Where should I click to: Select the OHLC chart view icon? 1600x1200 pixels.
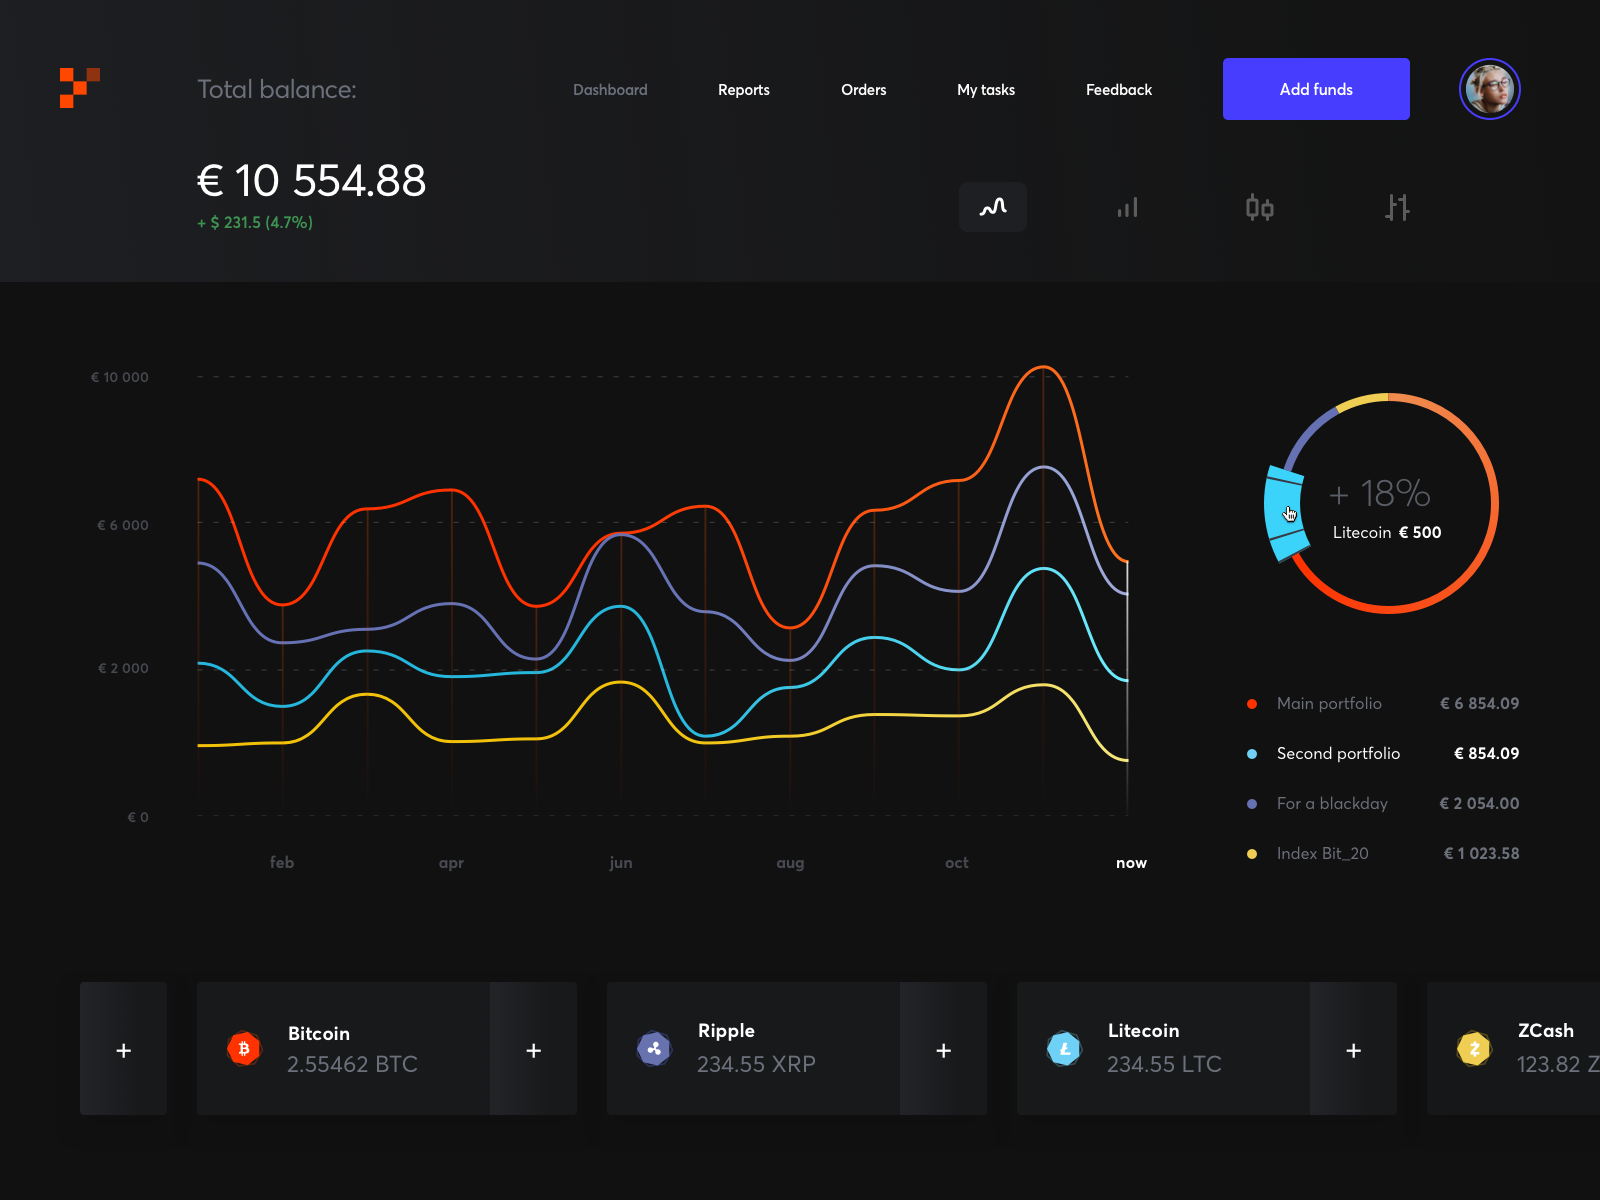click(1397, 207)
